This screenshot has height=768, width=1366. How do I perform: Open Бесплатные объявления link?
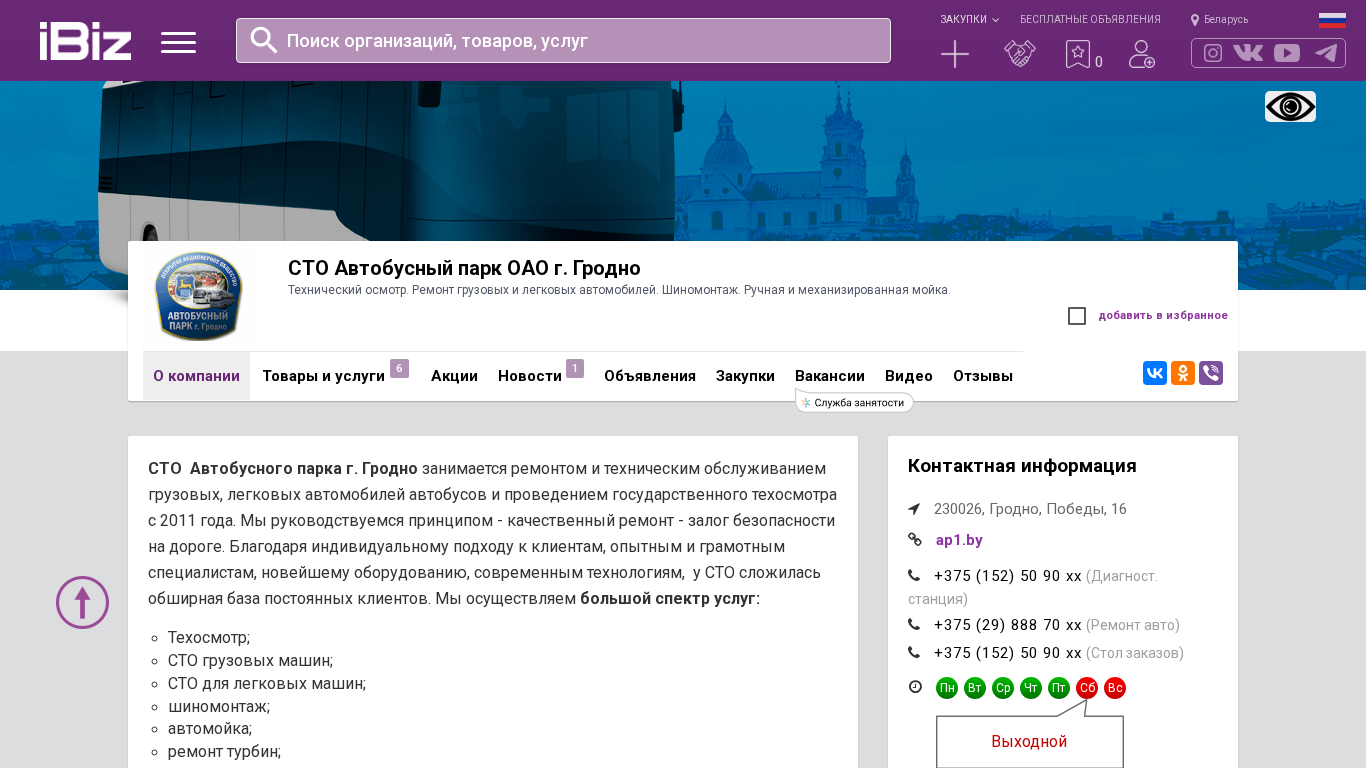click(x=1090, y=19)
